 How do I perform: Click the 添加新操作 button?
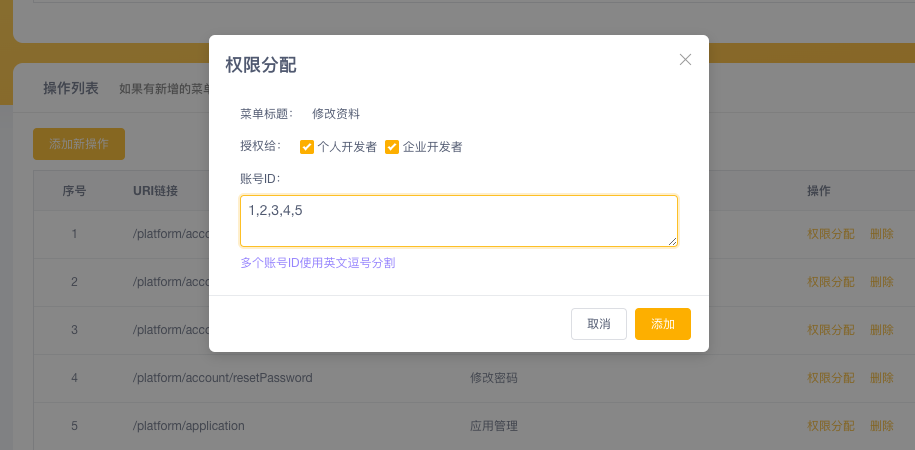pos(79,144)
